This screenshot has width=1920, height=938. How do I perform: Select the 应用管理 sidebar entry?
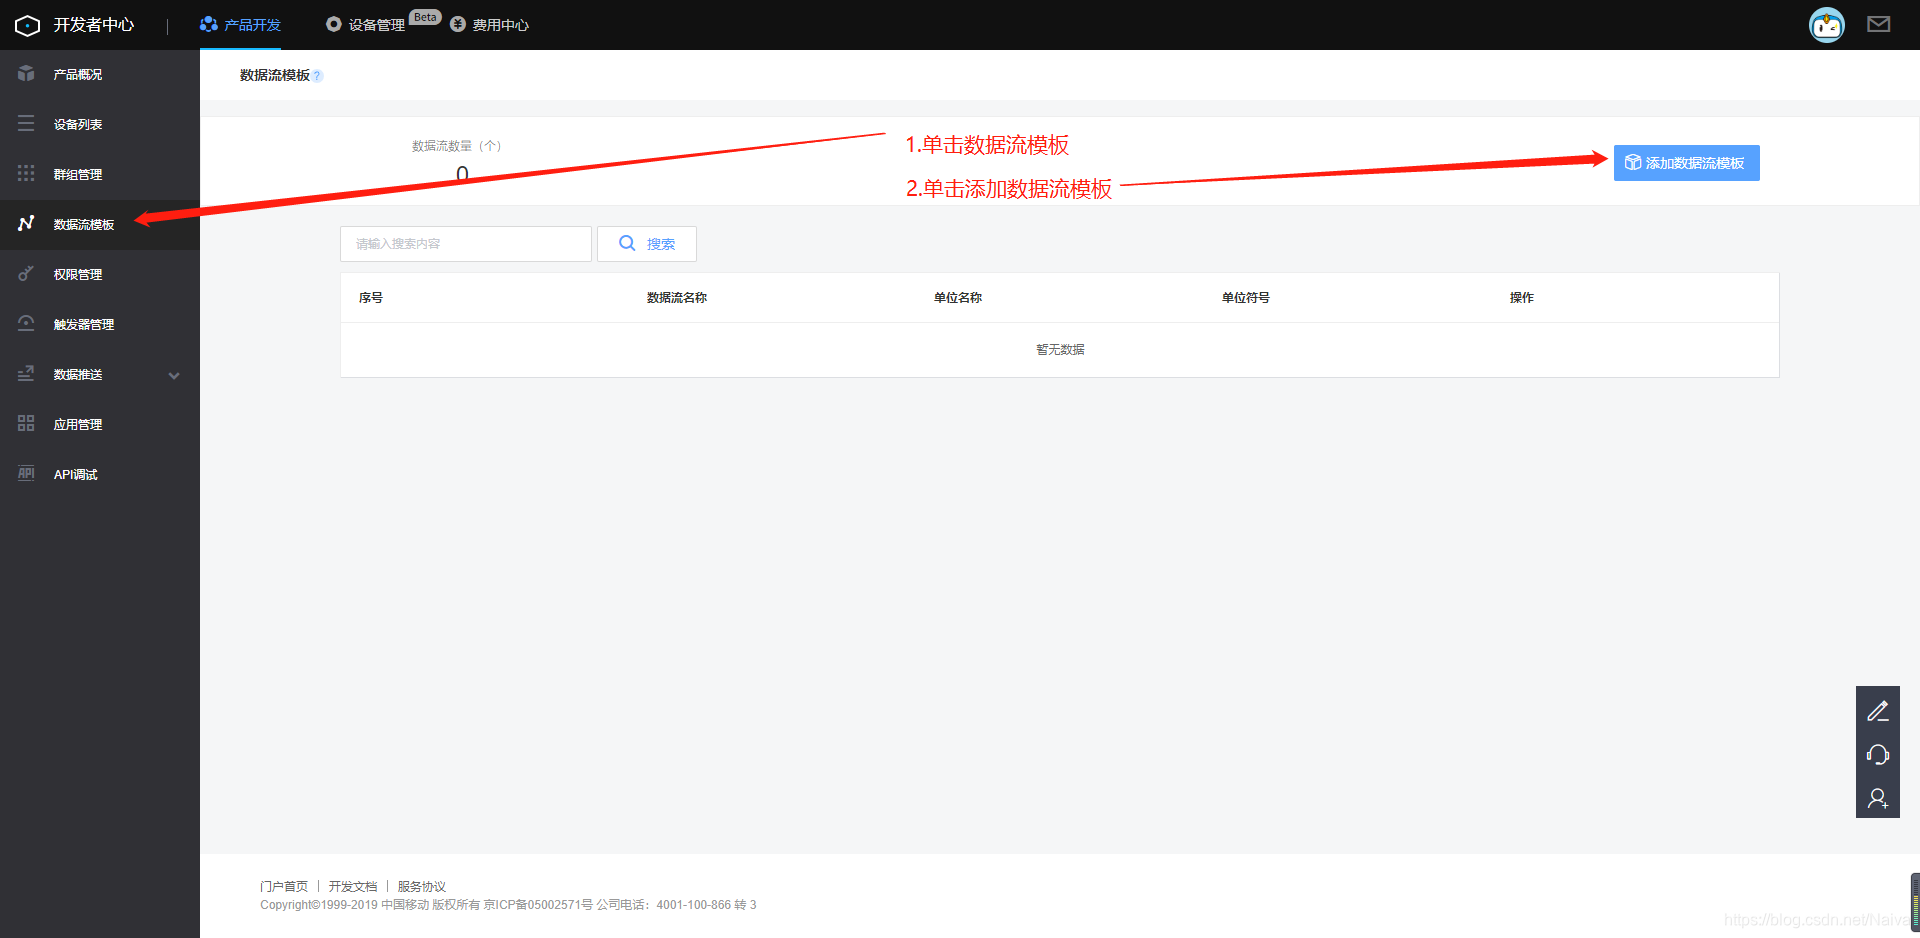click(x=26, y=423)
